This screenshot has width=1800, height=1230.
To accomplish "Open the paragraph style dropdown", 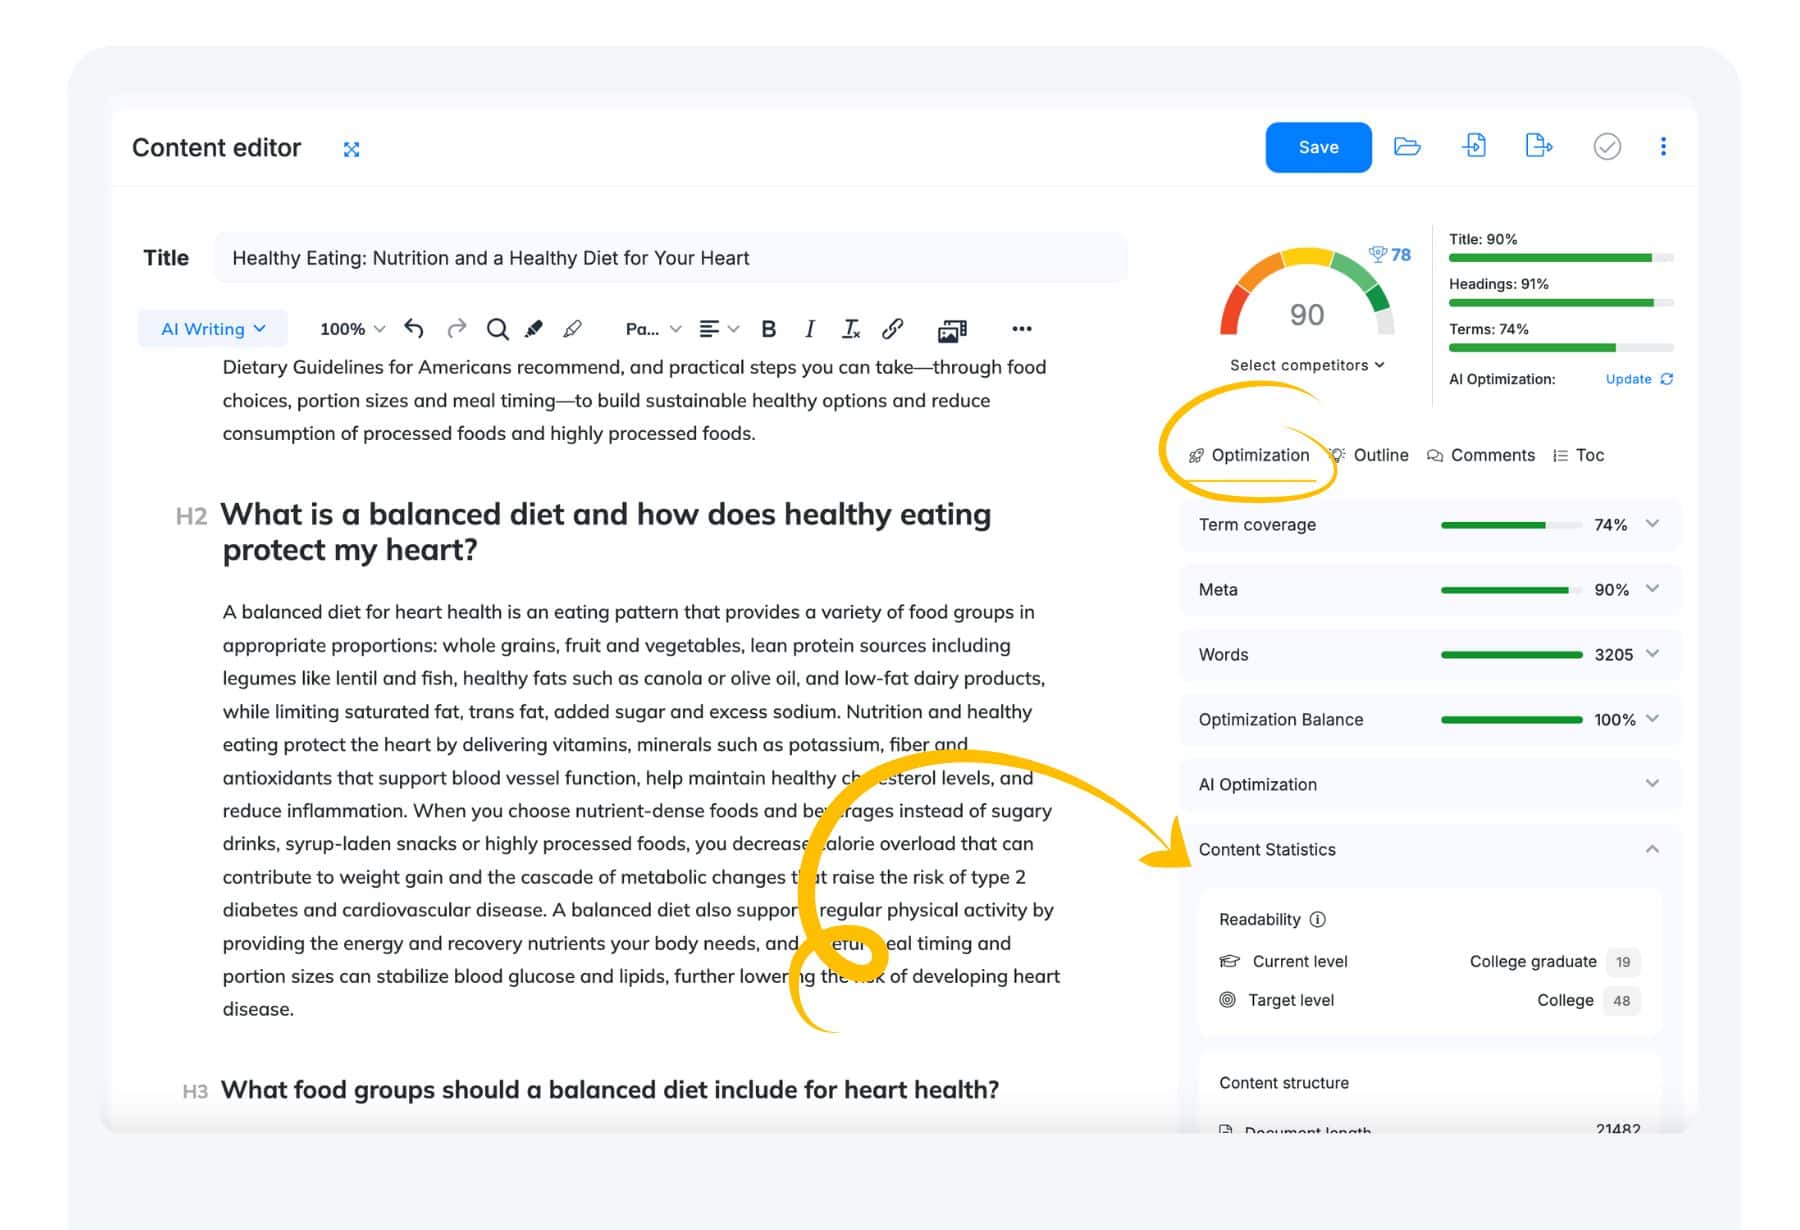I will 653,328.
